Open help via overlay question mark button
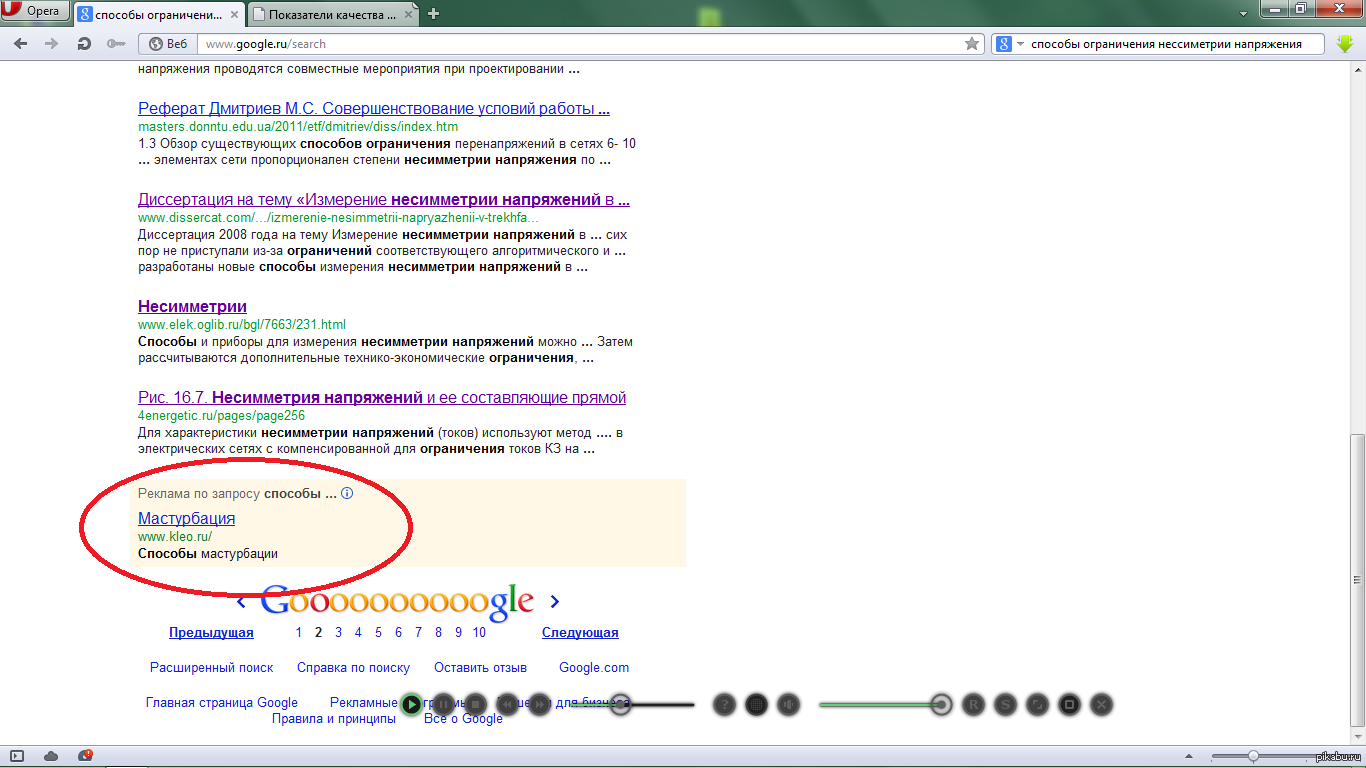 point(725,704)
